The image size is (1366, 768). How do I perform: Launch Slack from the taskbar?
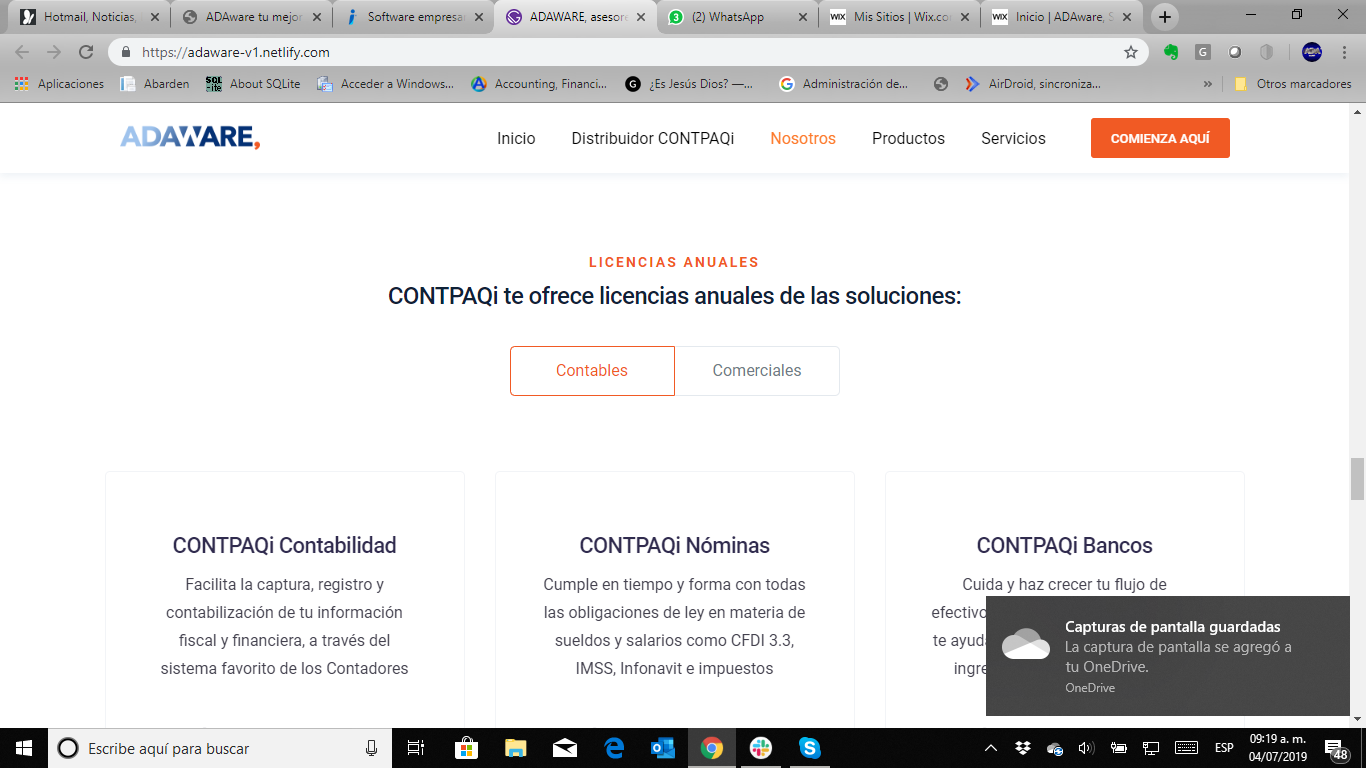[x=761, y=748]
